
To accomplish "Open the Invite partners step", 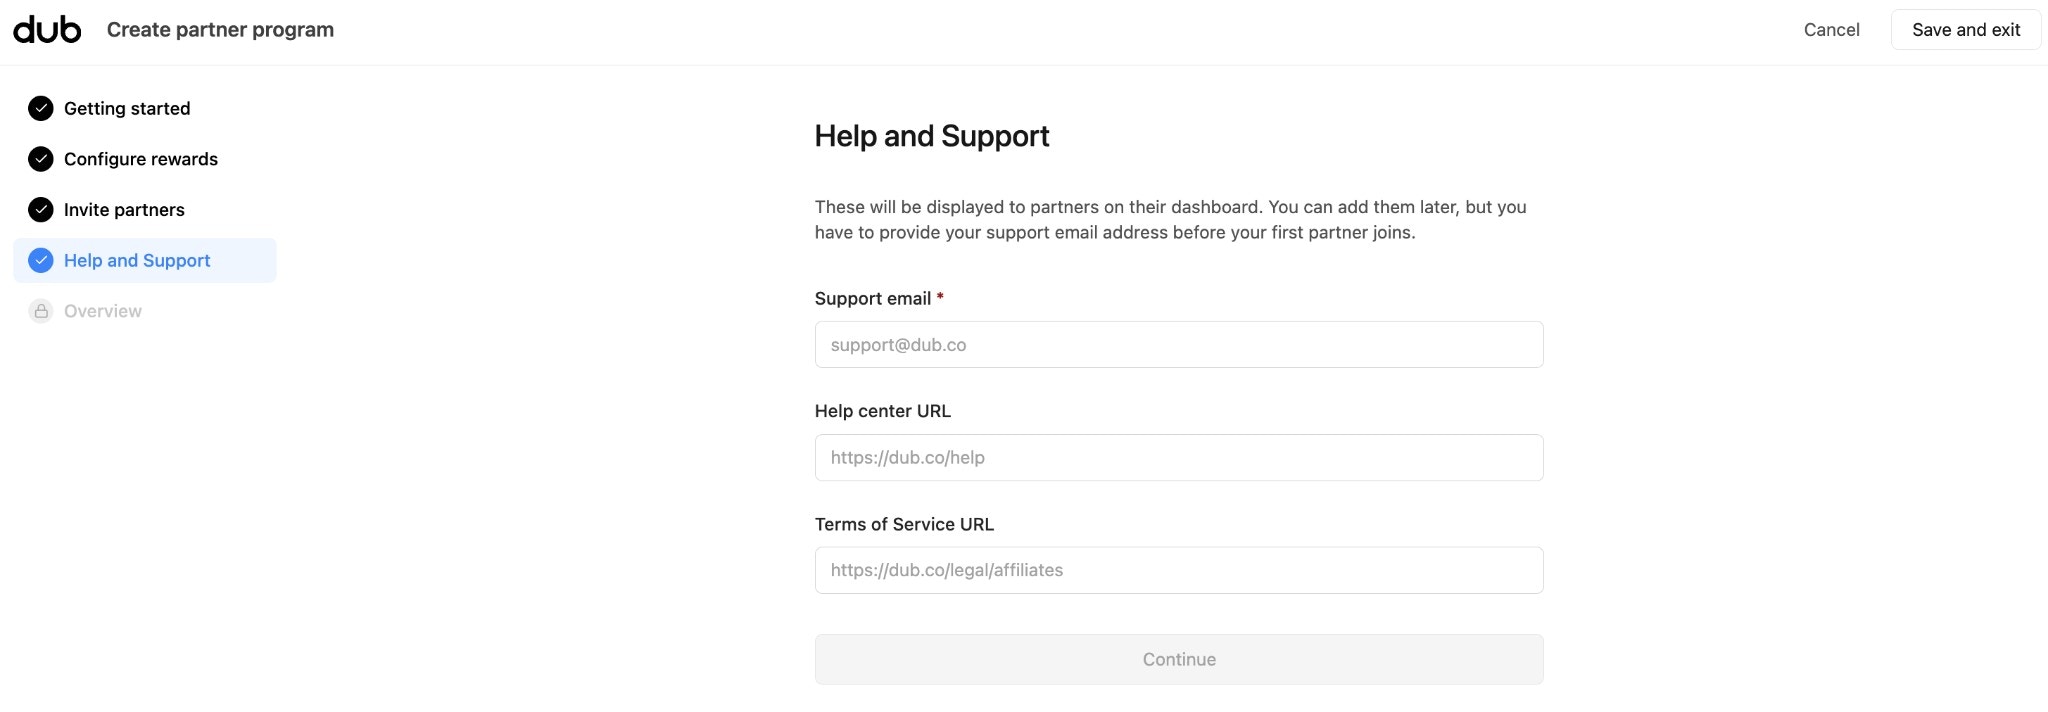I will pos(124,209).
